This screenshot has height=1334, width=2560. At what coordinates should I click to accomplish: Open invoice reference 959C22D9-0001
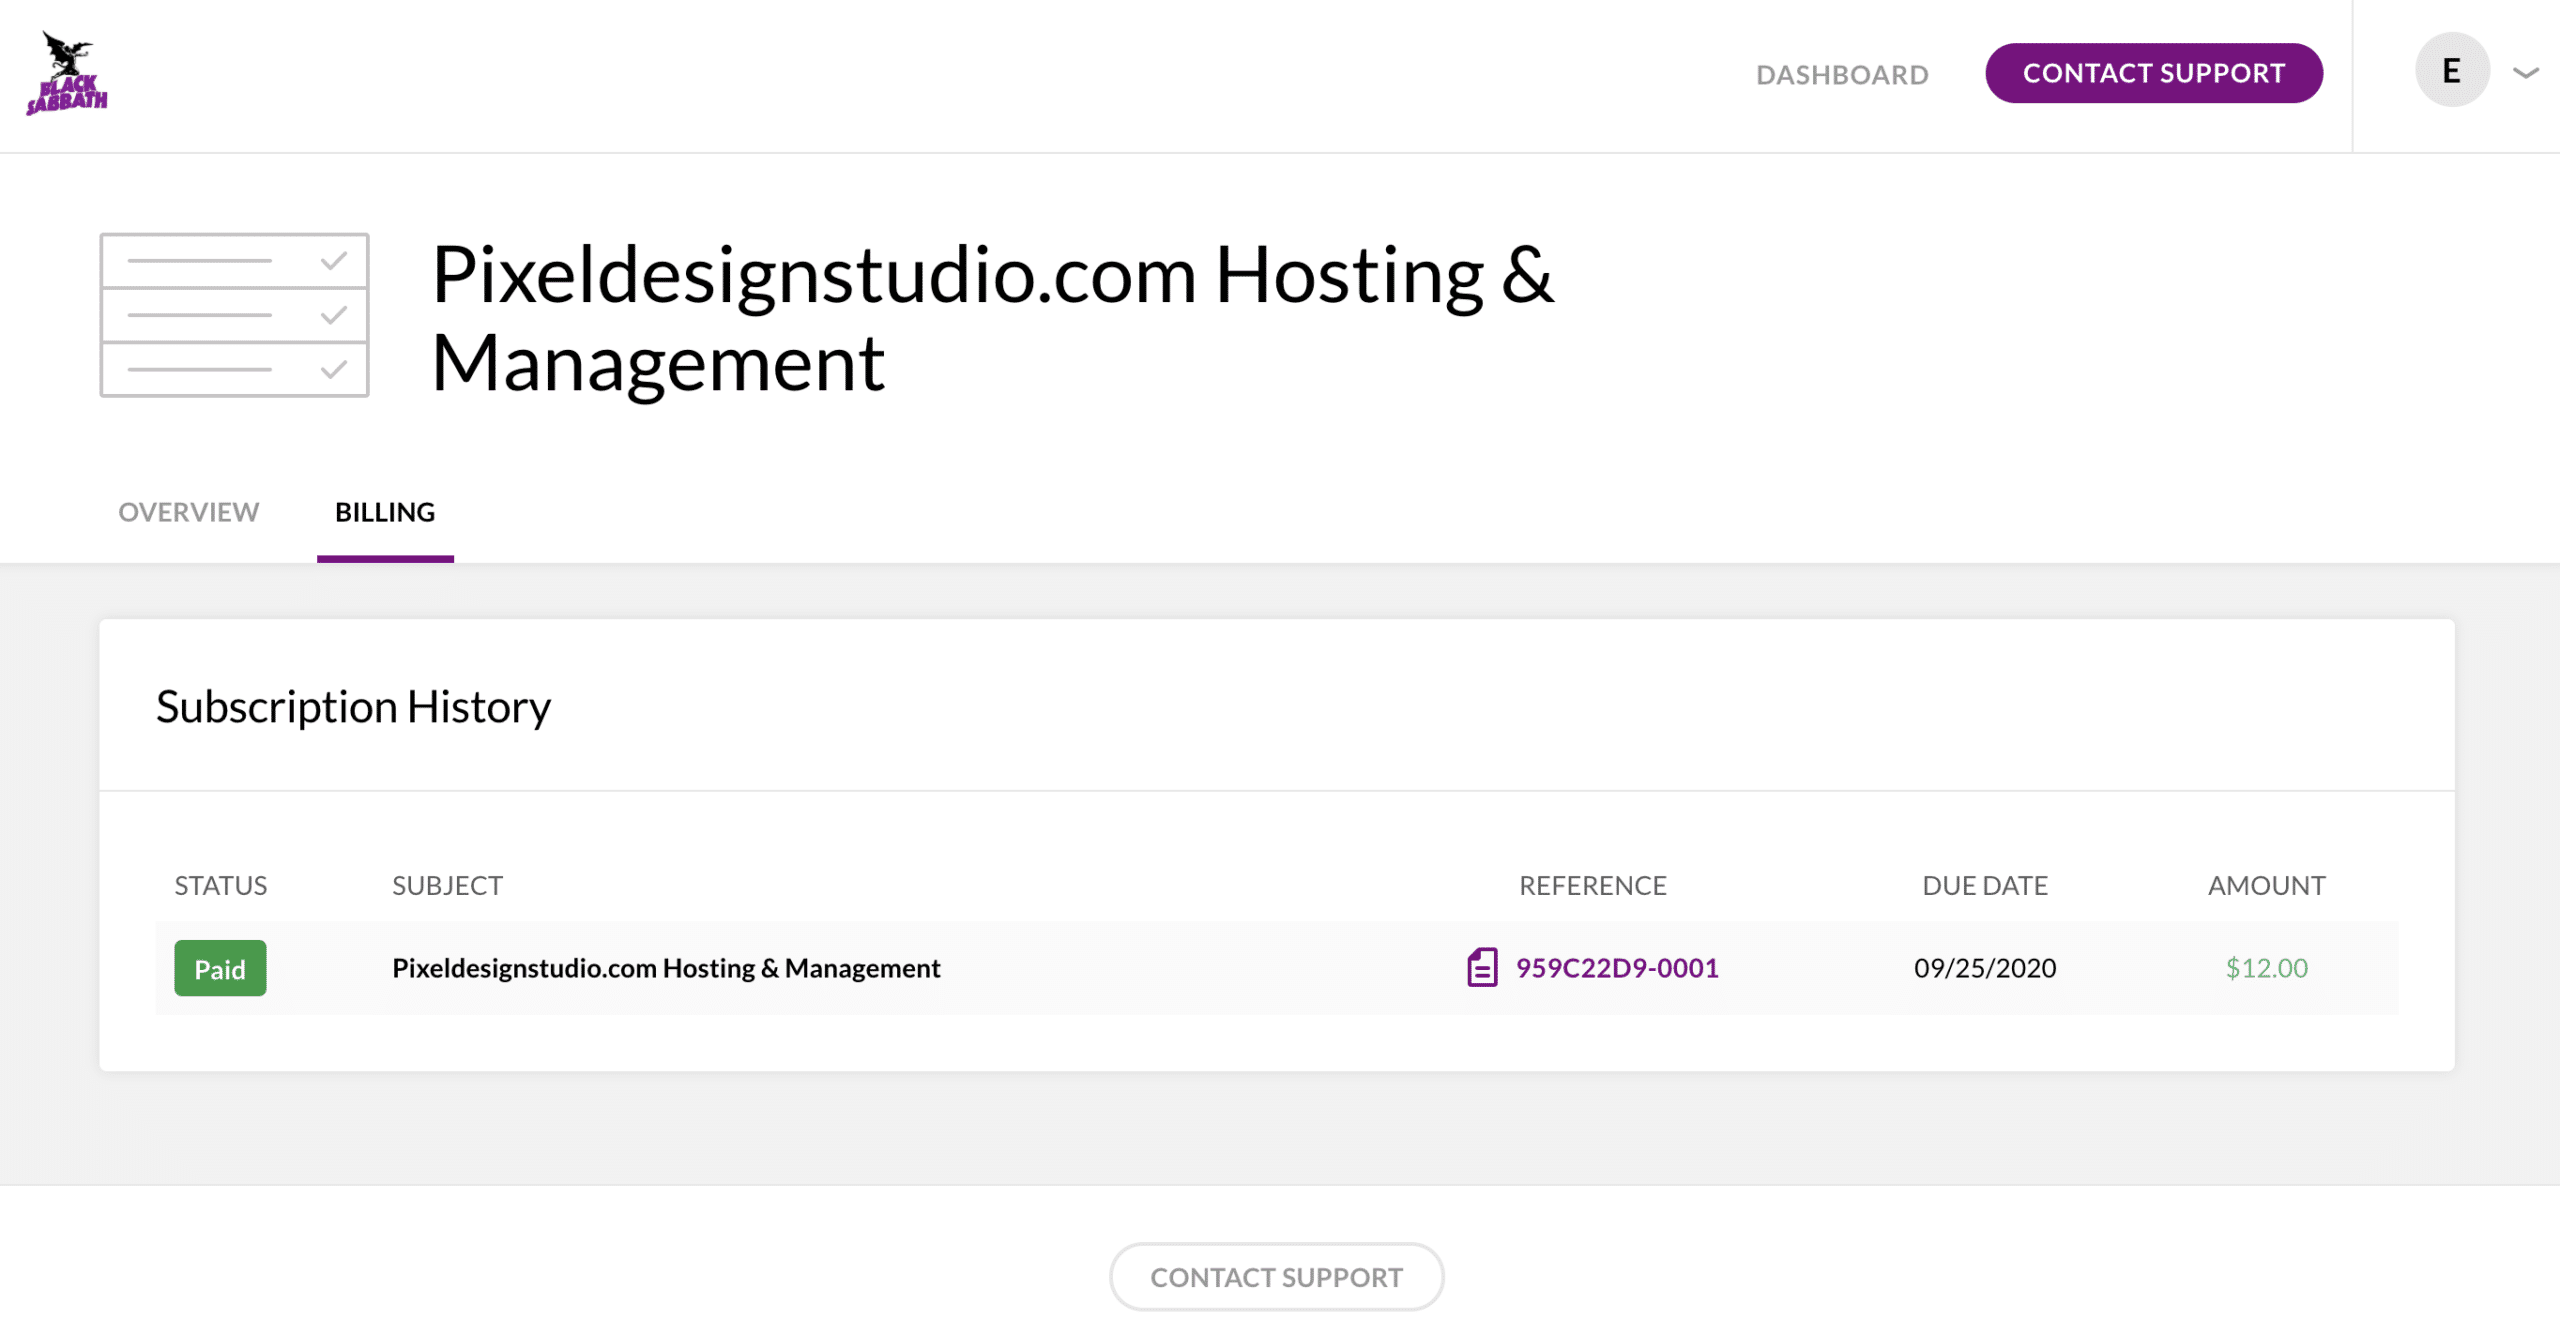tap(1616, 967)
